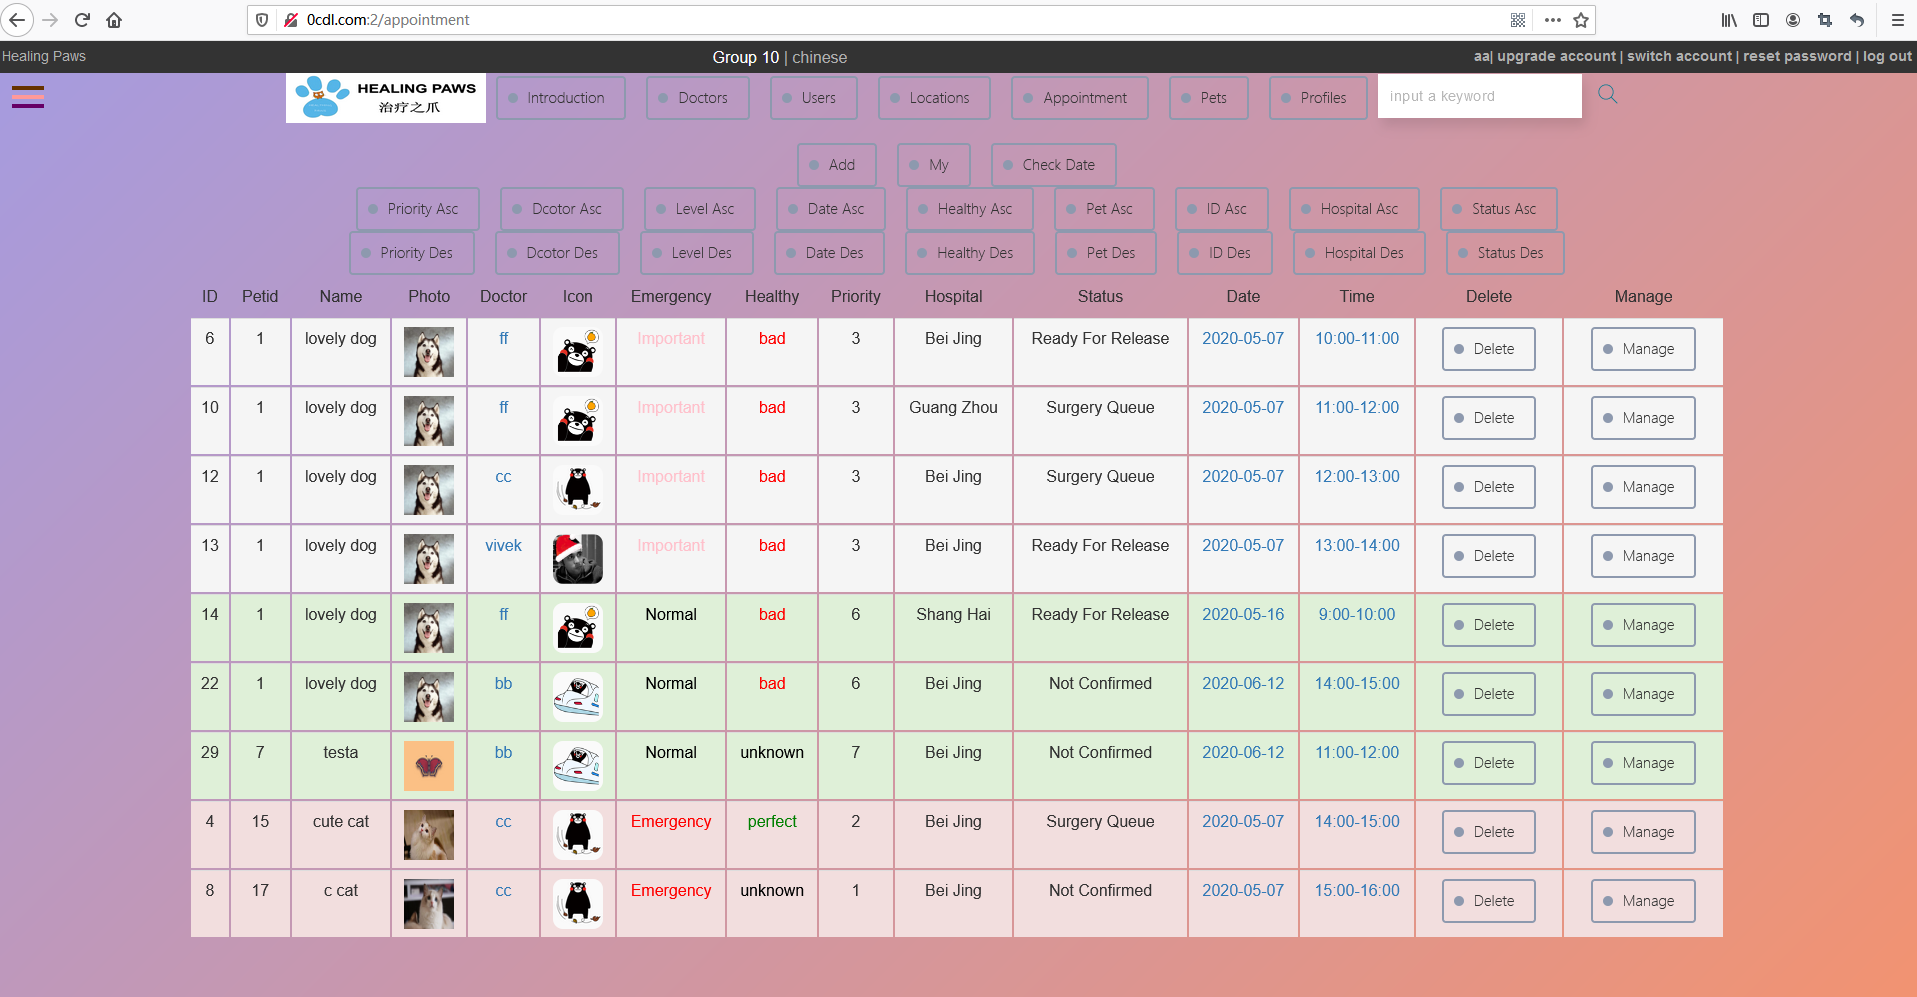Reload the page with the refresh icon
The image size is (1917, 997).
coord(83,20)
